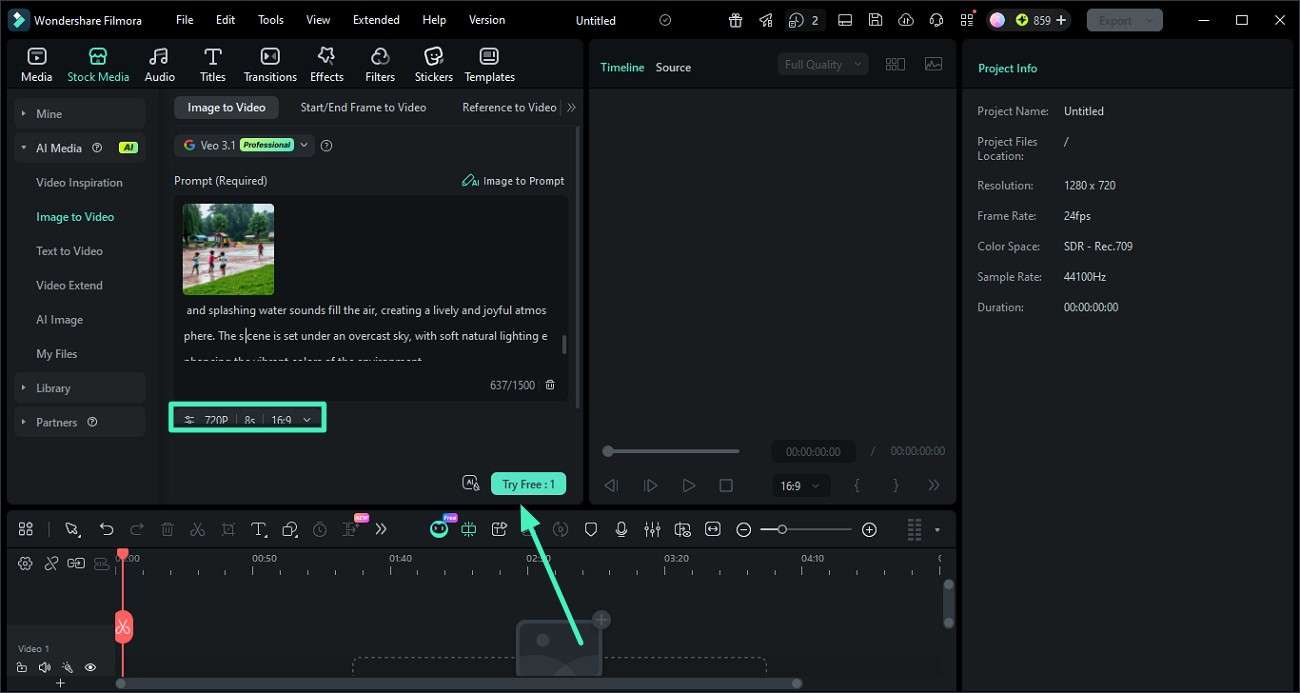Click the microphone voiceover icon

[x=621, y=529]
